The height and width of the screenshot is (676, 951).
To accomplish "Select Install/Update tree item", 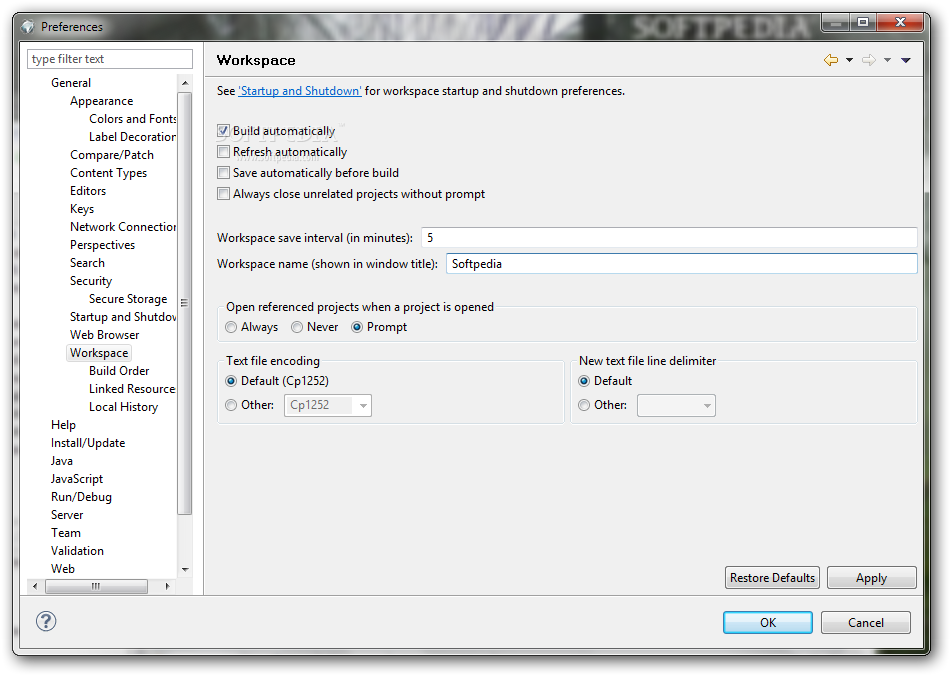I will tap(88, 443).
